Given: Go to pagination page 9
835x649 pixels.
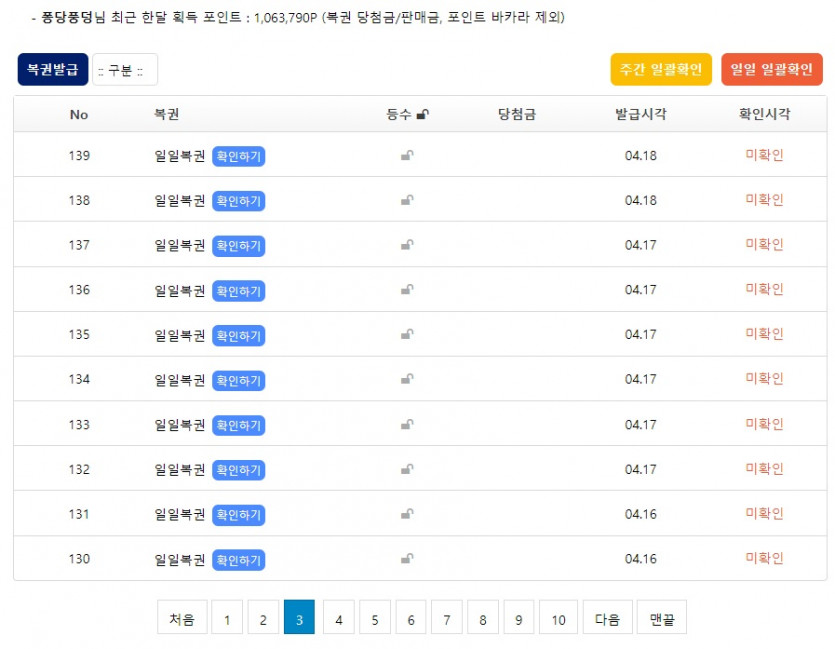Looking at the screenshot, I should pyautogui.click(x=519, y=617).
